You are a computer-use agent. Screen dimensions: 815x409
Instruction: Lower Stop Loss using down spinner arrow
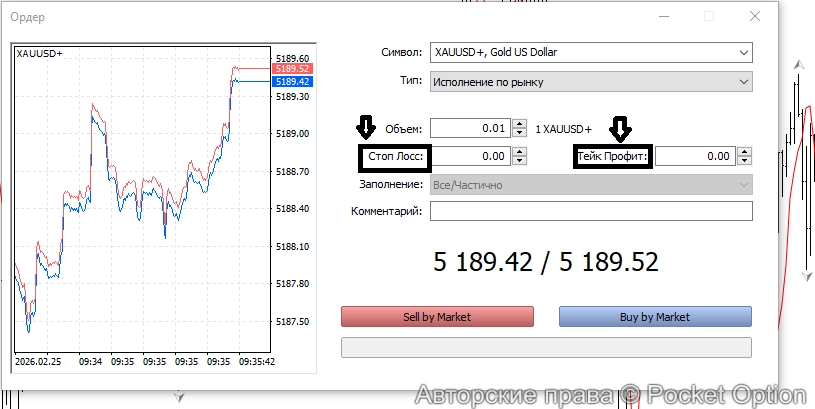coord(518,160)
